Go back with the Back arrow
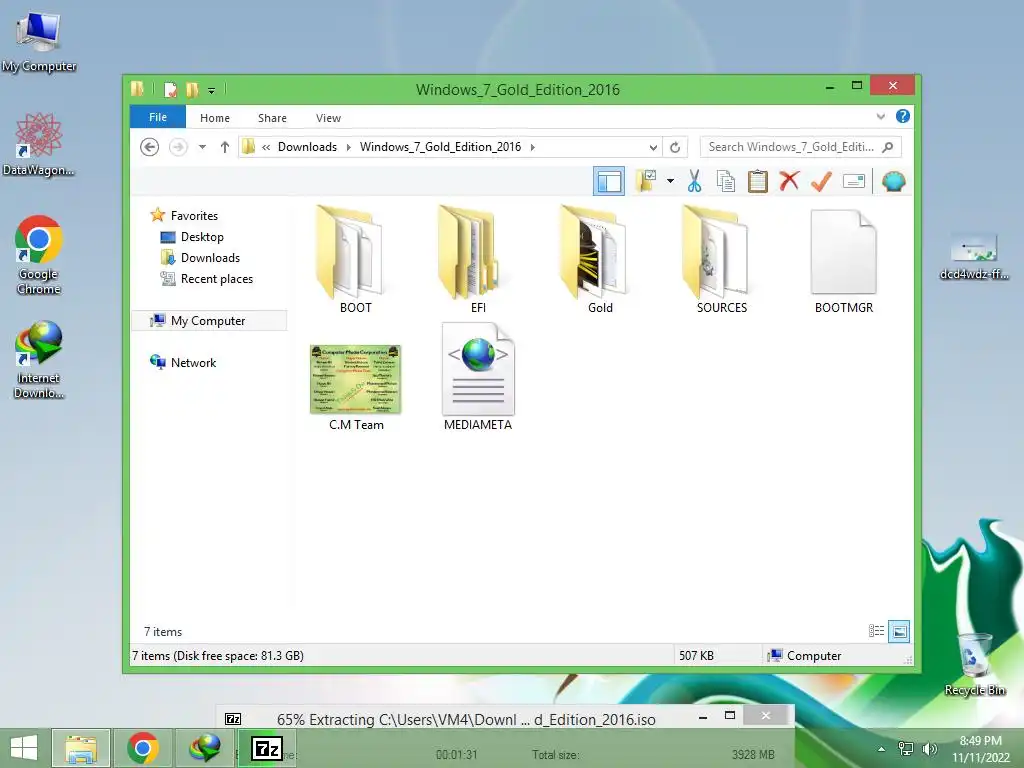Image resolution: width=1024 pixels, height=768 pixels. point(150,147)
